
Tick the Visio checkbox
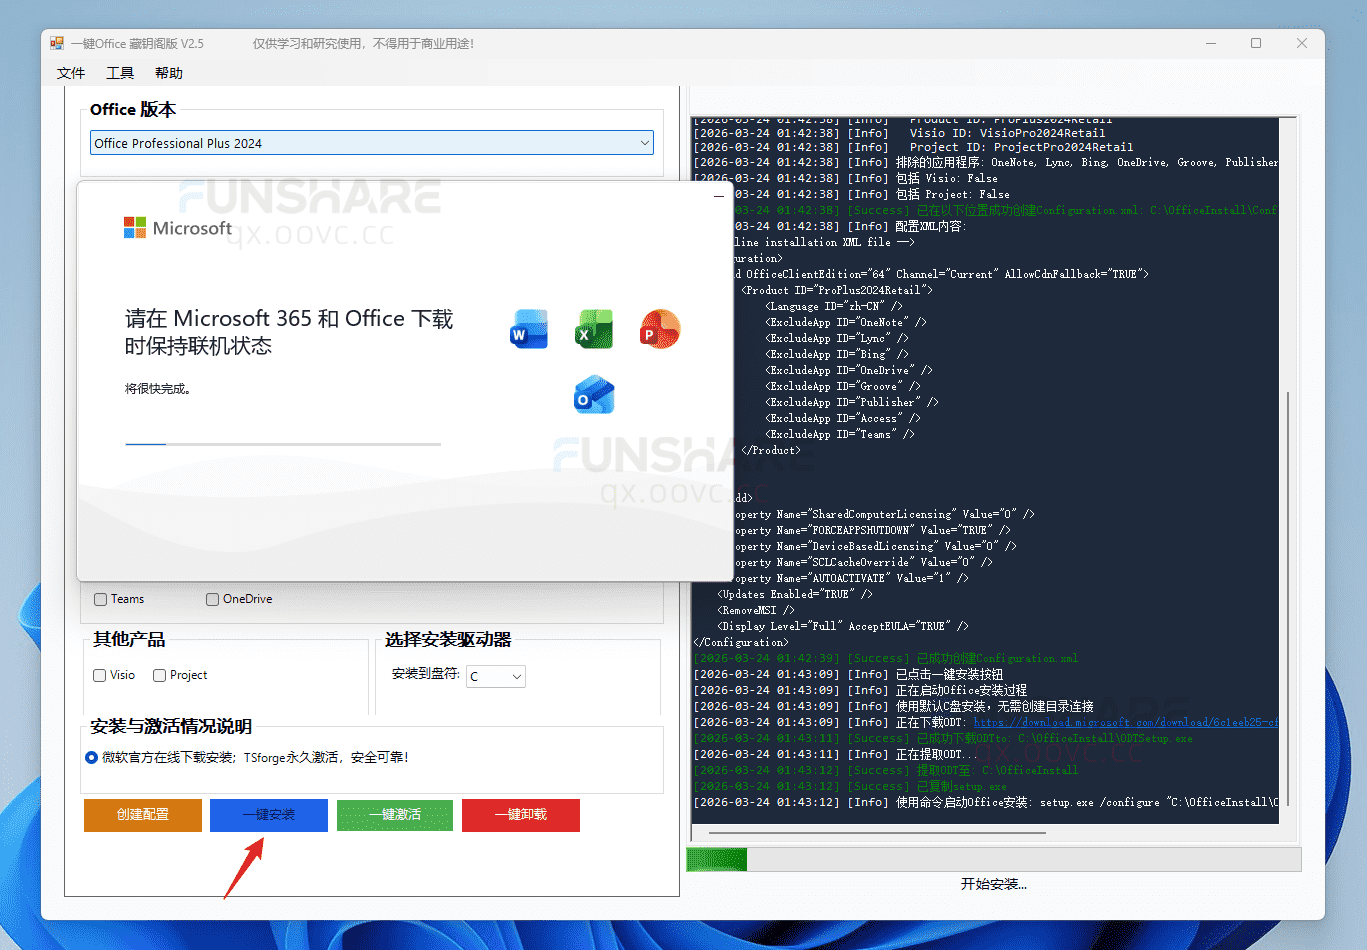[x=100, y=675]
